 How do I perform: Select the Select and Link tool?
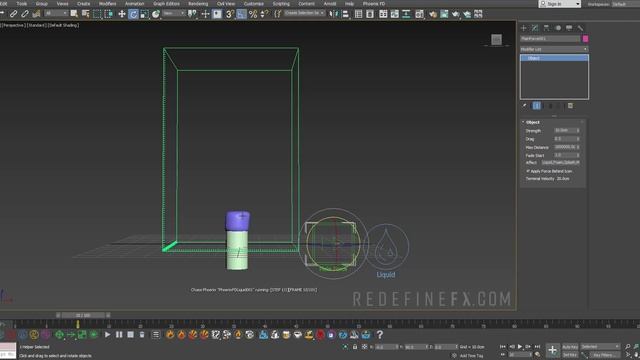tap(13, 14)
